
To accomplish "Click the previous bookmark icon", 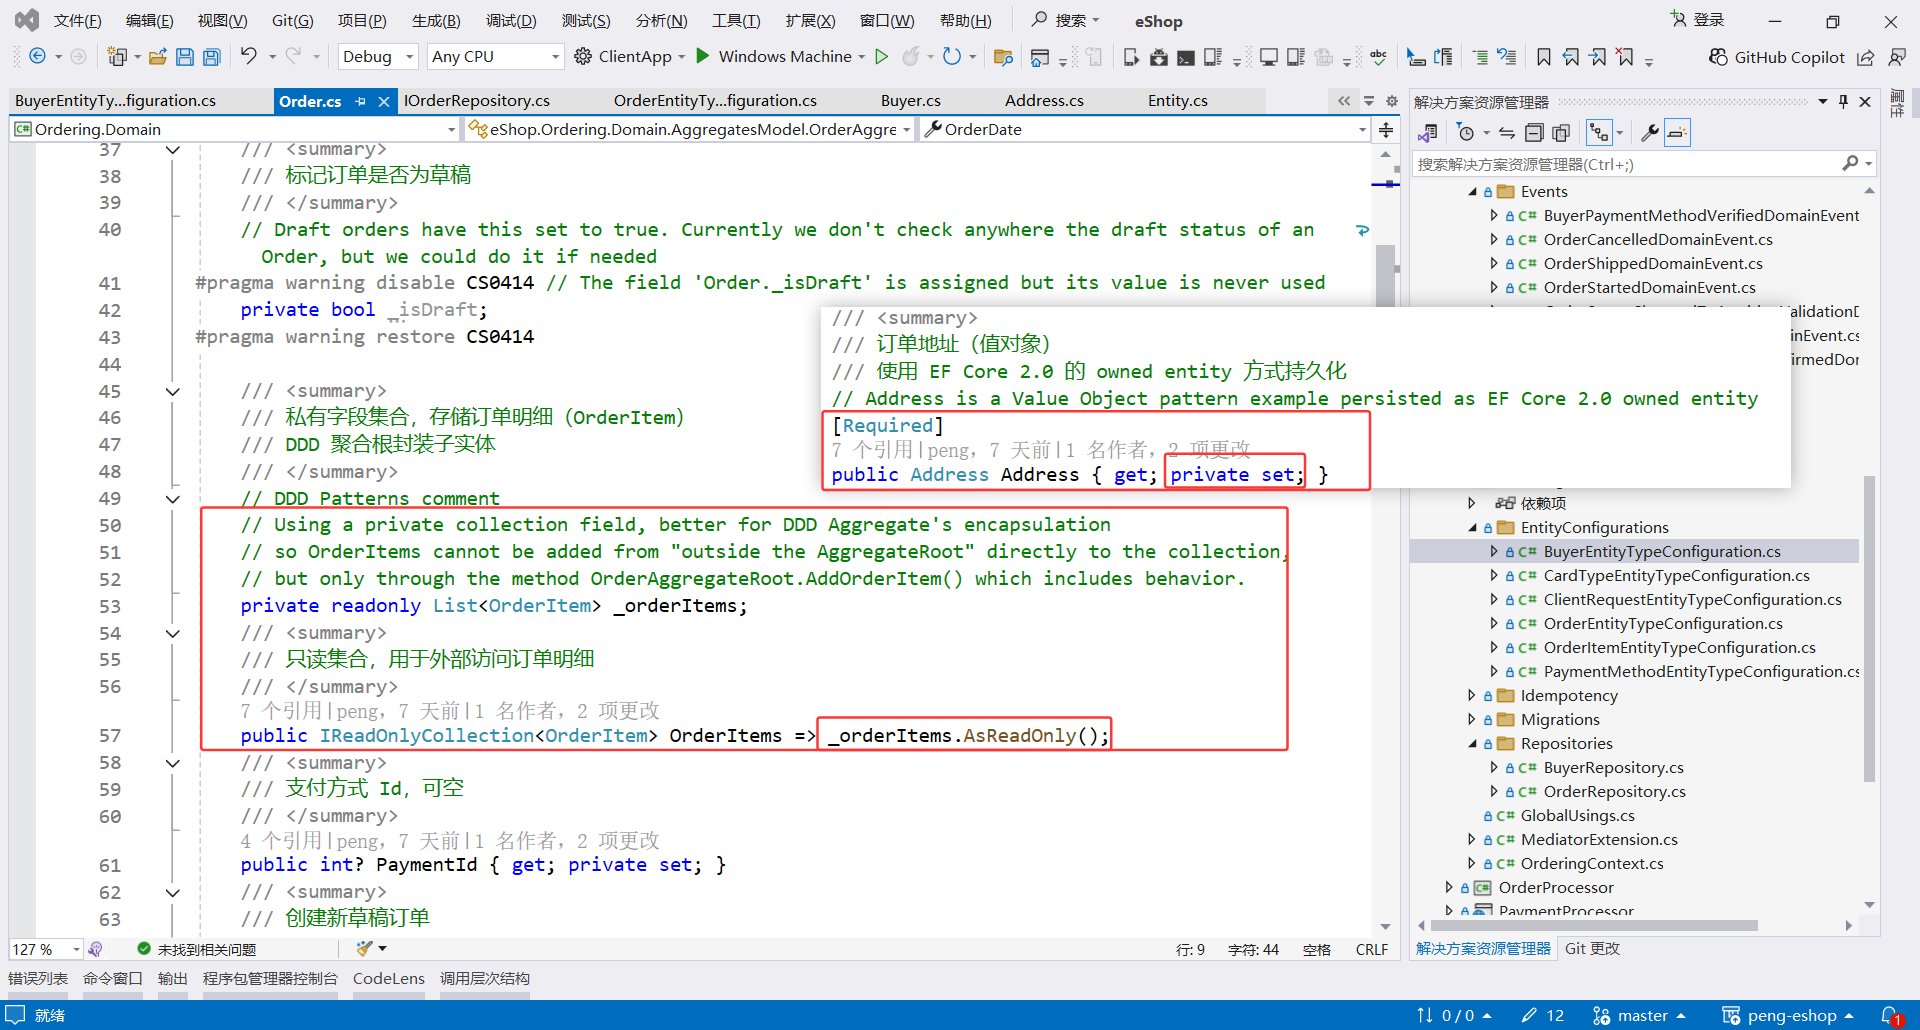I will click(1571, 57).
